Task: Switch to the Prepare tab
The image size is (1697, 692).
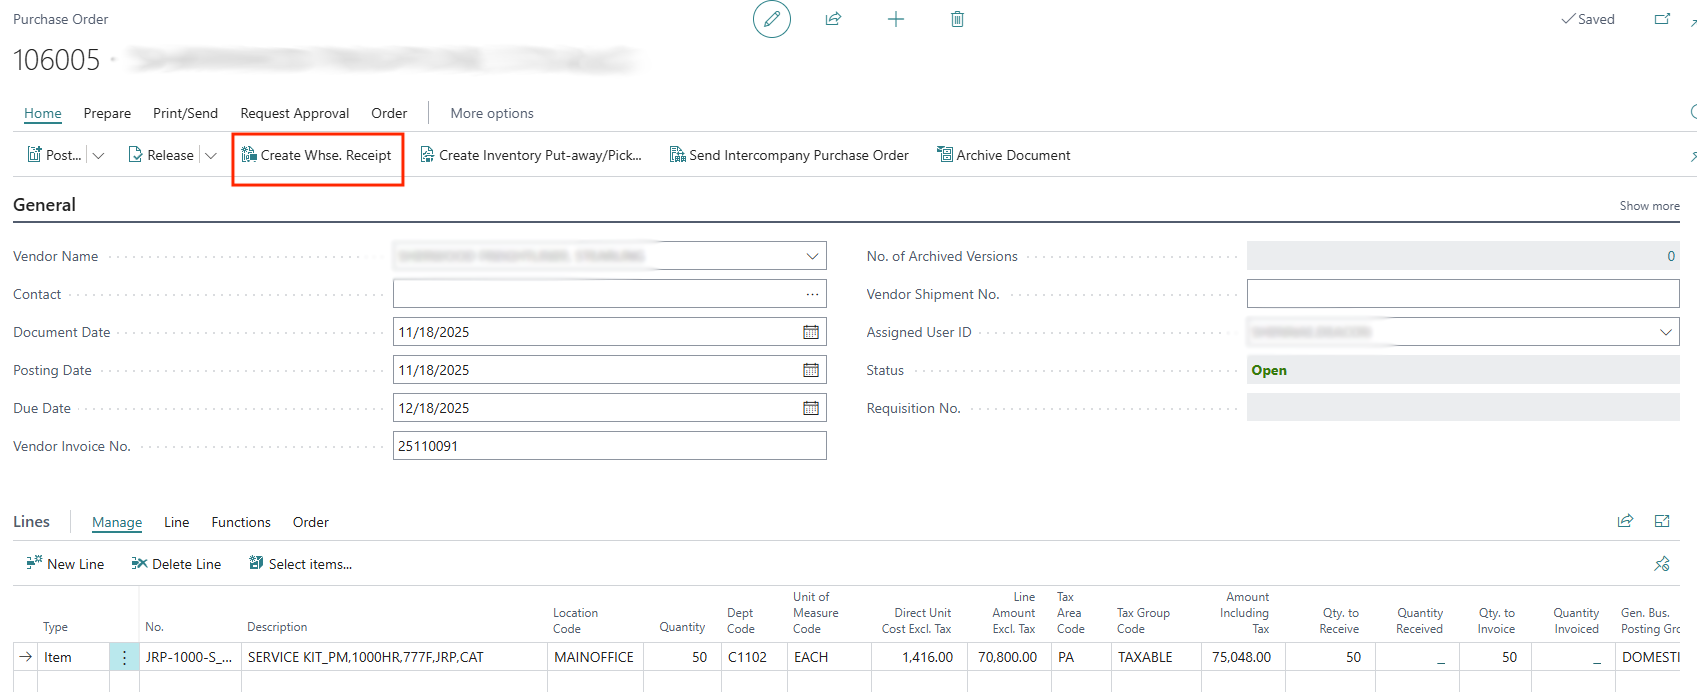Action: [107, 113]
